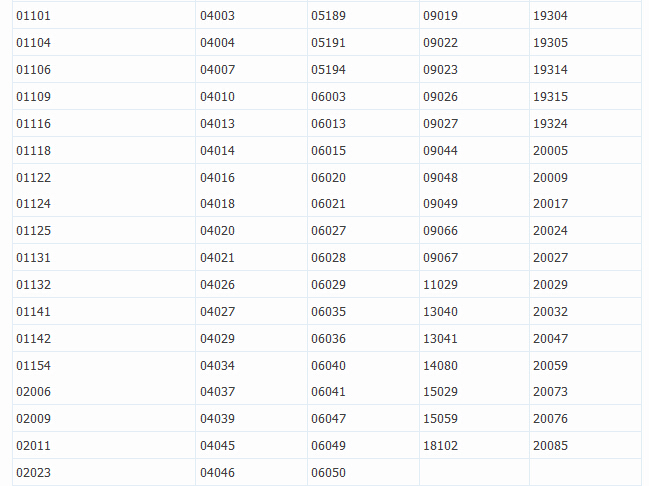The image size is (649, 486).
Task: Click the cell showing 18102
Action: pos(440,446)
